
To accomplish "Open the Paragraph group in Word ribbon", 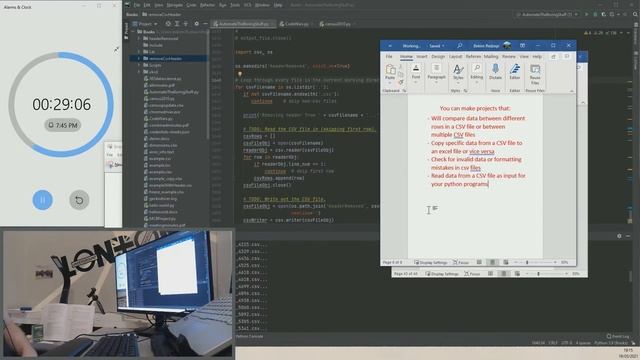I will coord(436,73).
